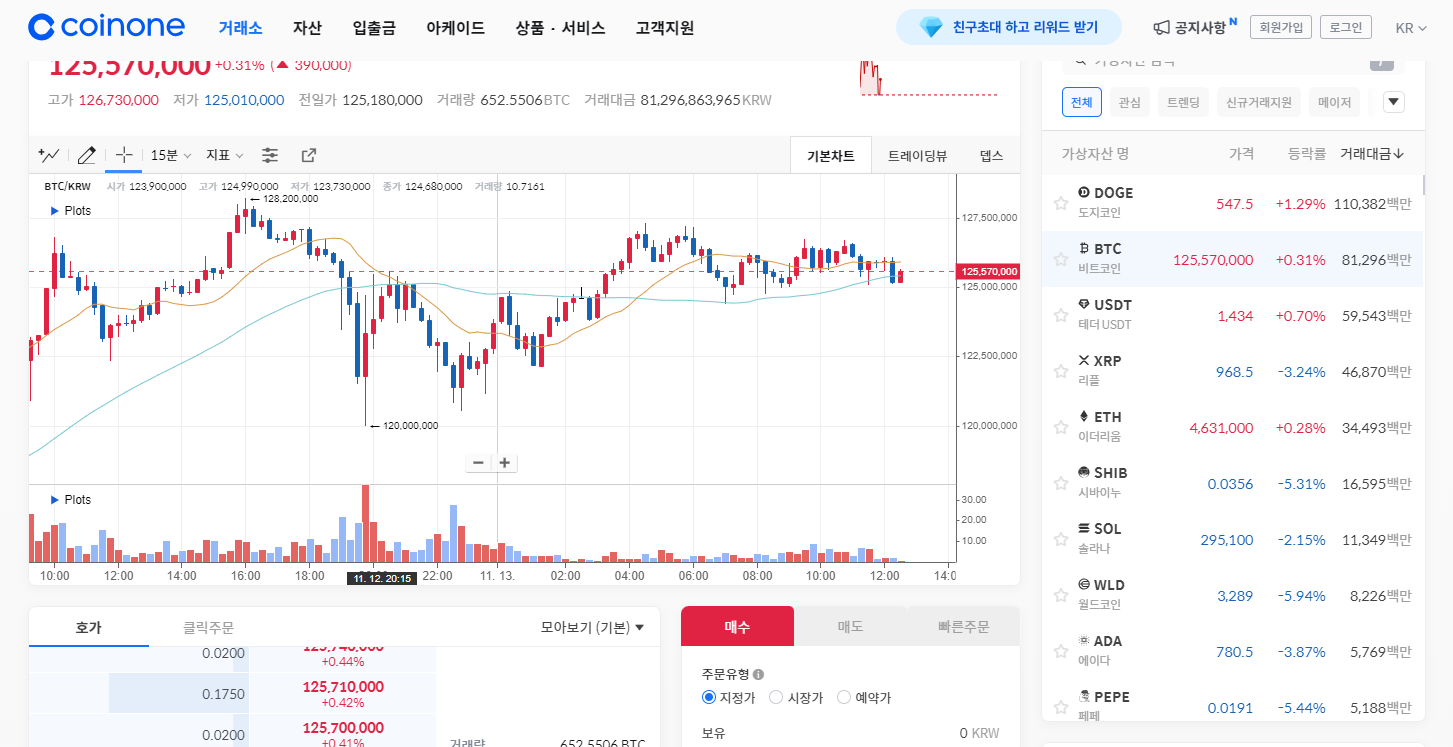Zoom out chart with minus button
1453x747 pixels.
478,462
